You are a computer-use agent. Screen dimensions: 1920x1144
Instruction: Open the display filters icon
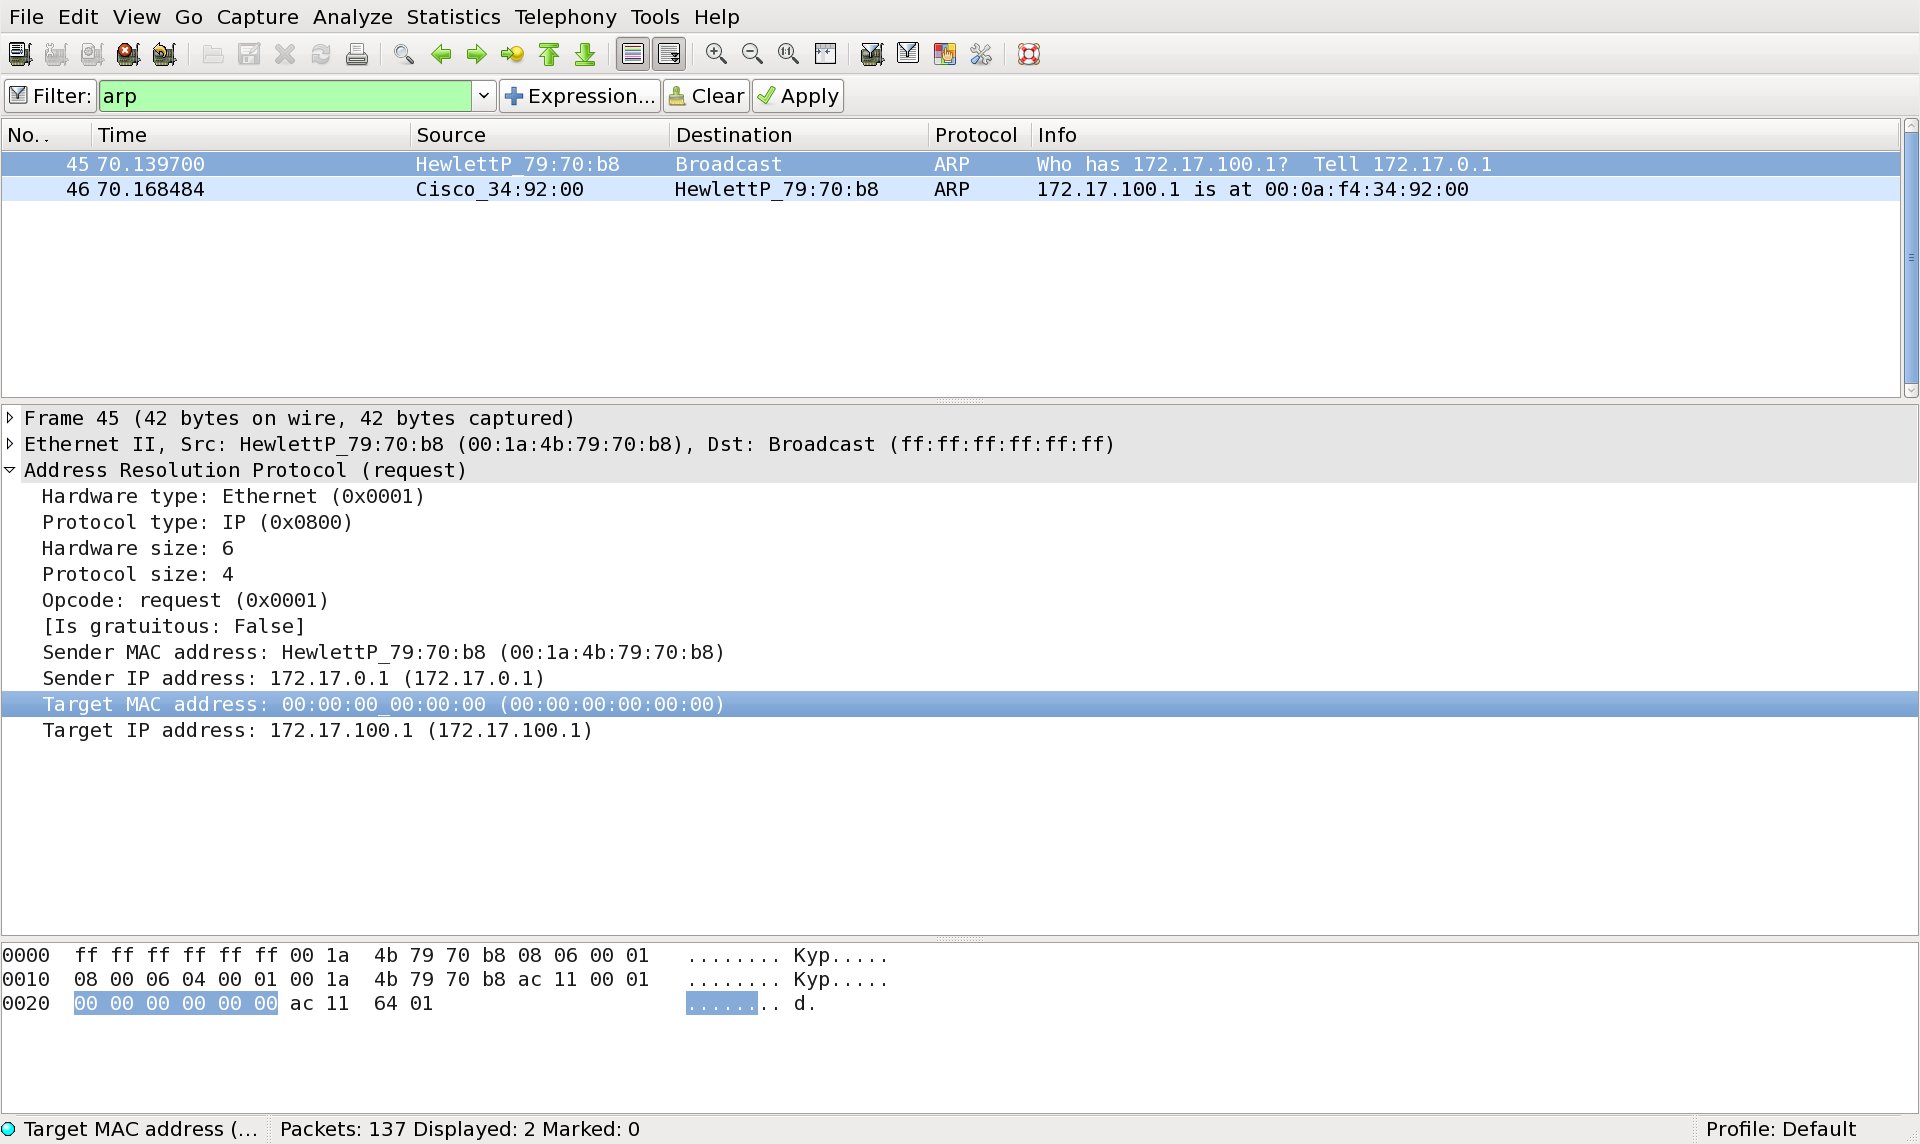908,54
